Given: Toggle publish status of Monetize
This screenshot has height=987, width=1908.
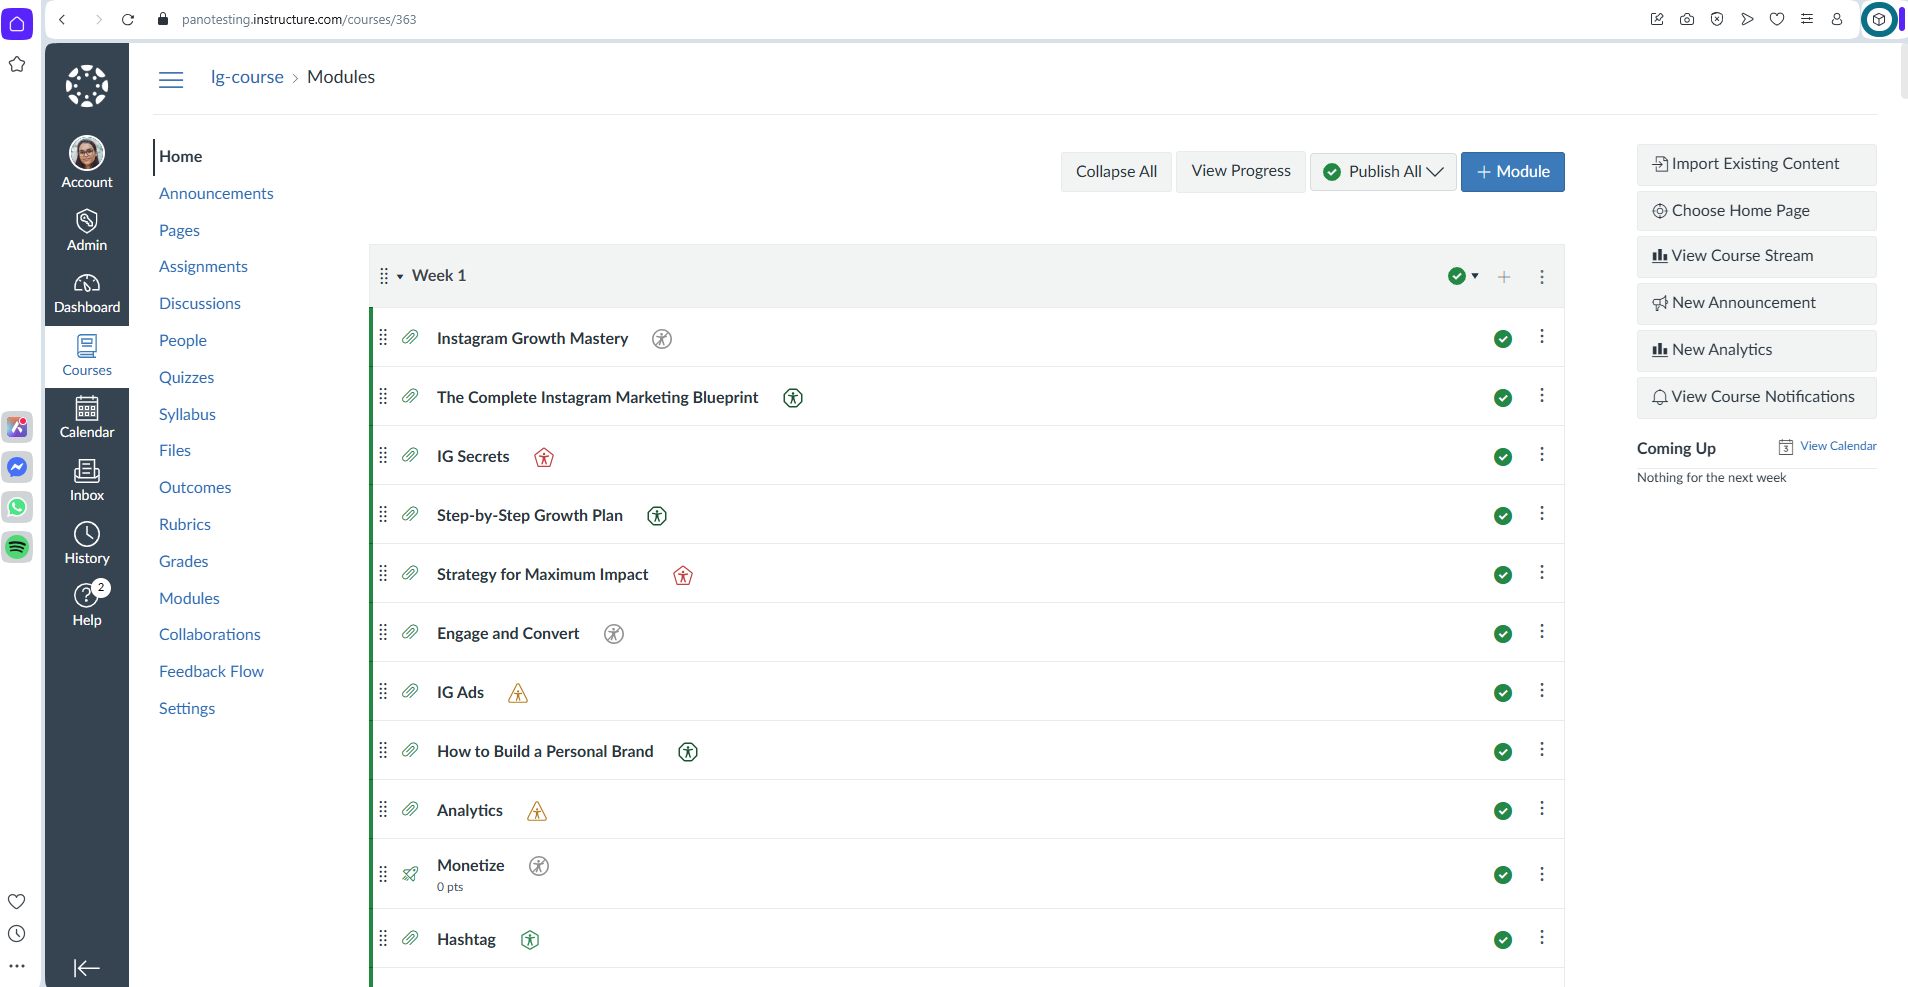Looking at the screenshot, I should point(1503,875).
